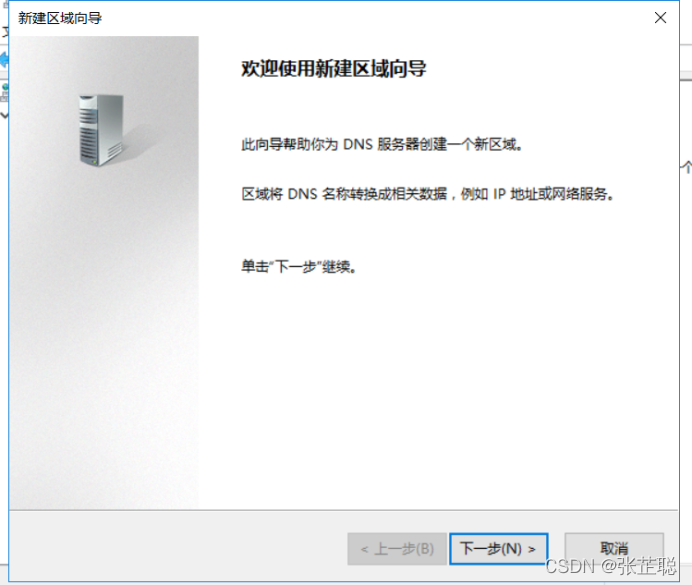Select the globe DNS icon at the left edge
The width and height of the screenshot is (692, 585).
click(x=5, y=87)
